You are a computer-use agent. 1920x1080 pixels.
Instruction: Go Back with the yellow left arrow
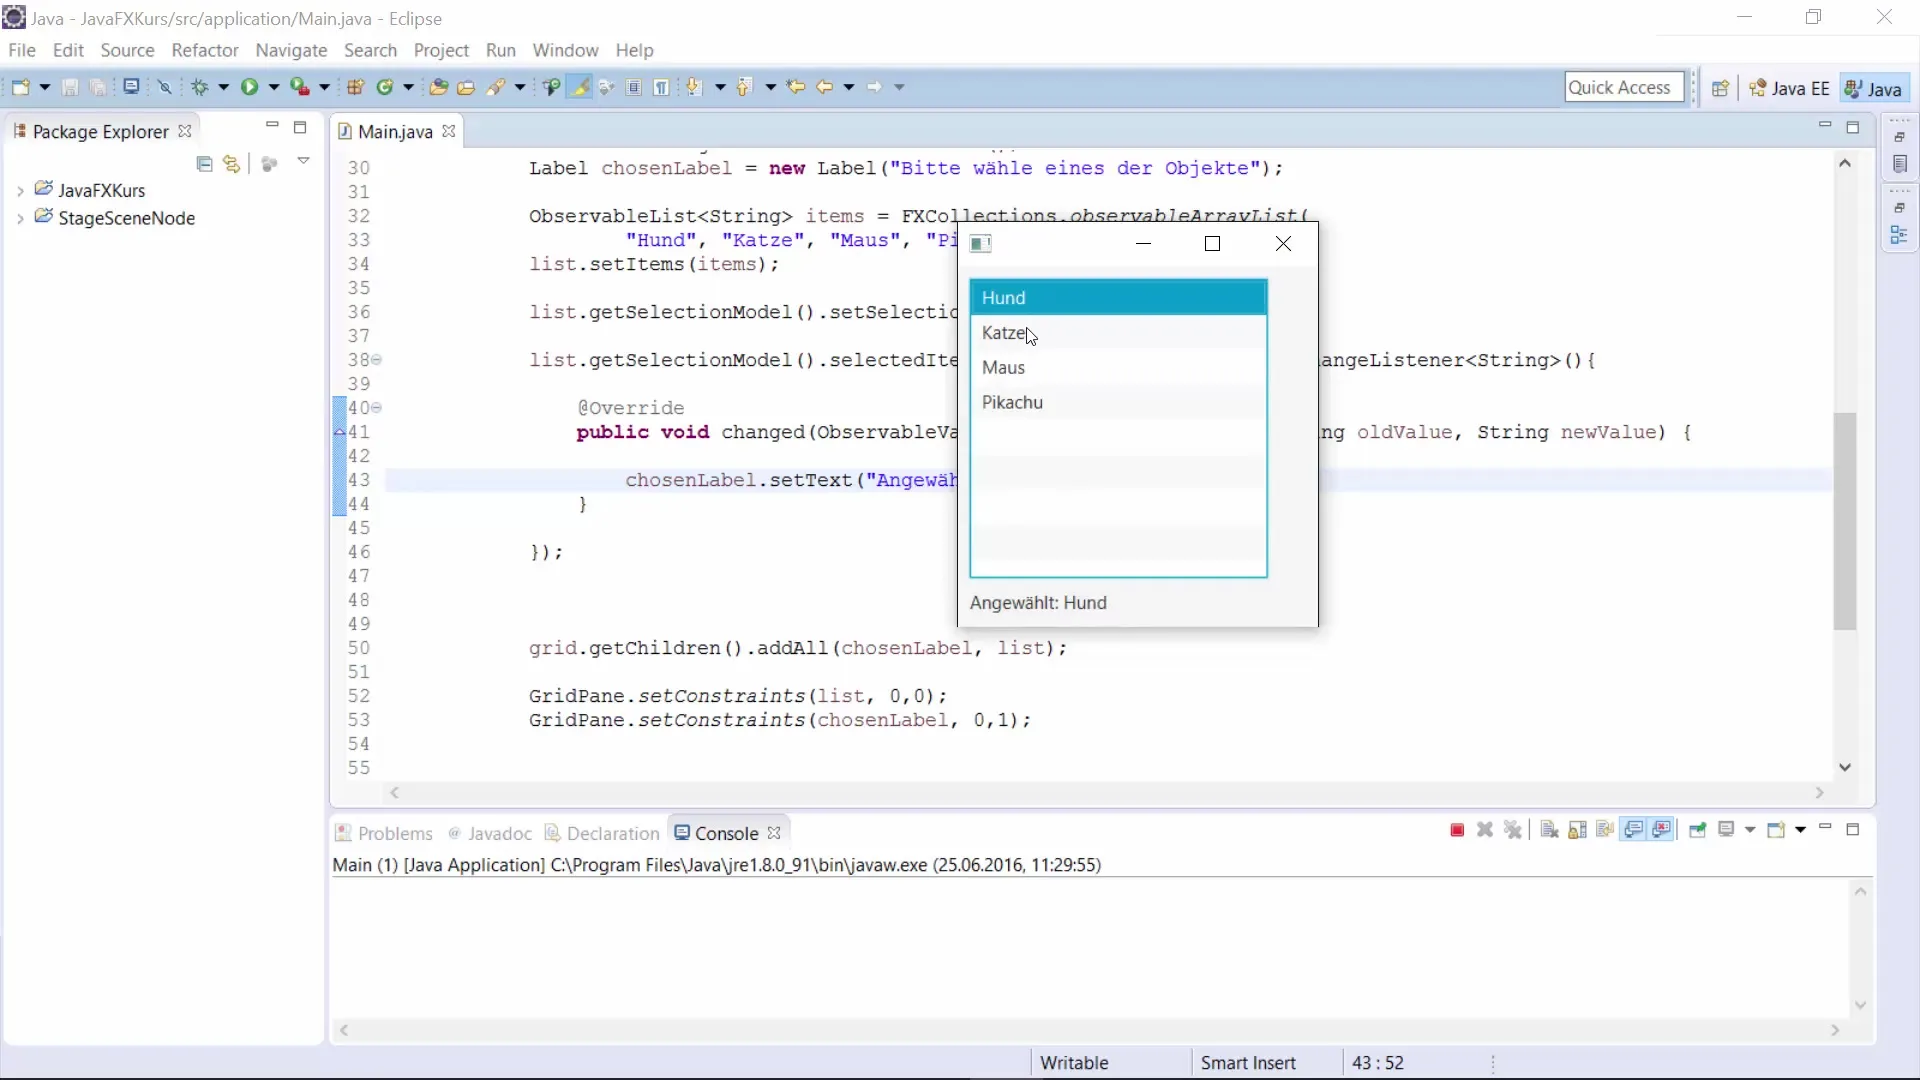(x=825, y=87)
